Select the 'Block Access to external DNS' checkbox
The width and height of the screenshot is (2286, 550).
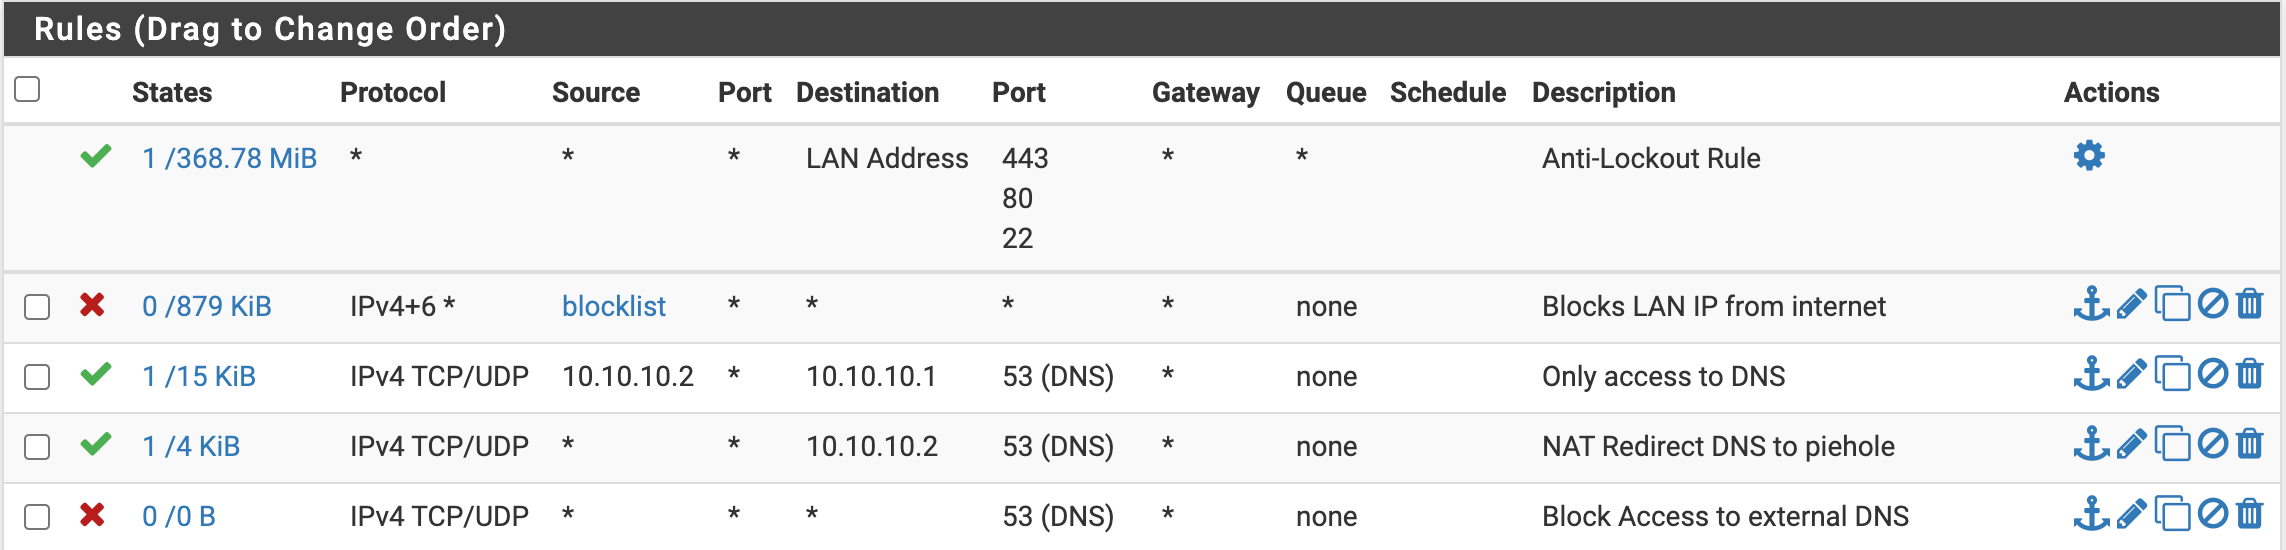(x=37, y=516)
